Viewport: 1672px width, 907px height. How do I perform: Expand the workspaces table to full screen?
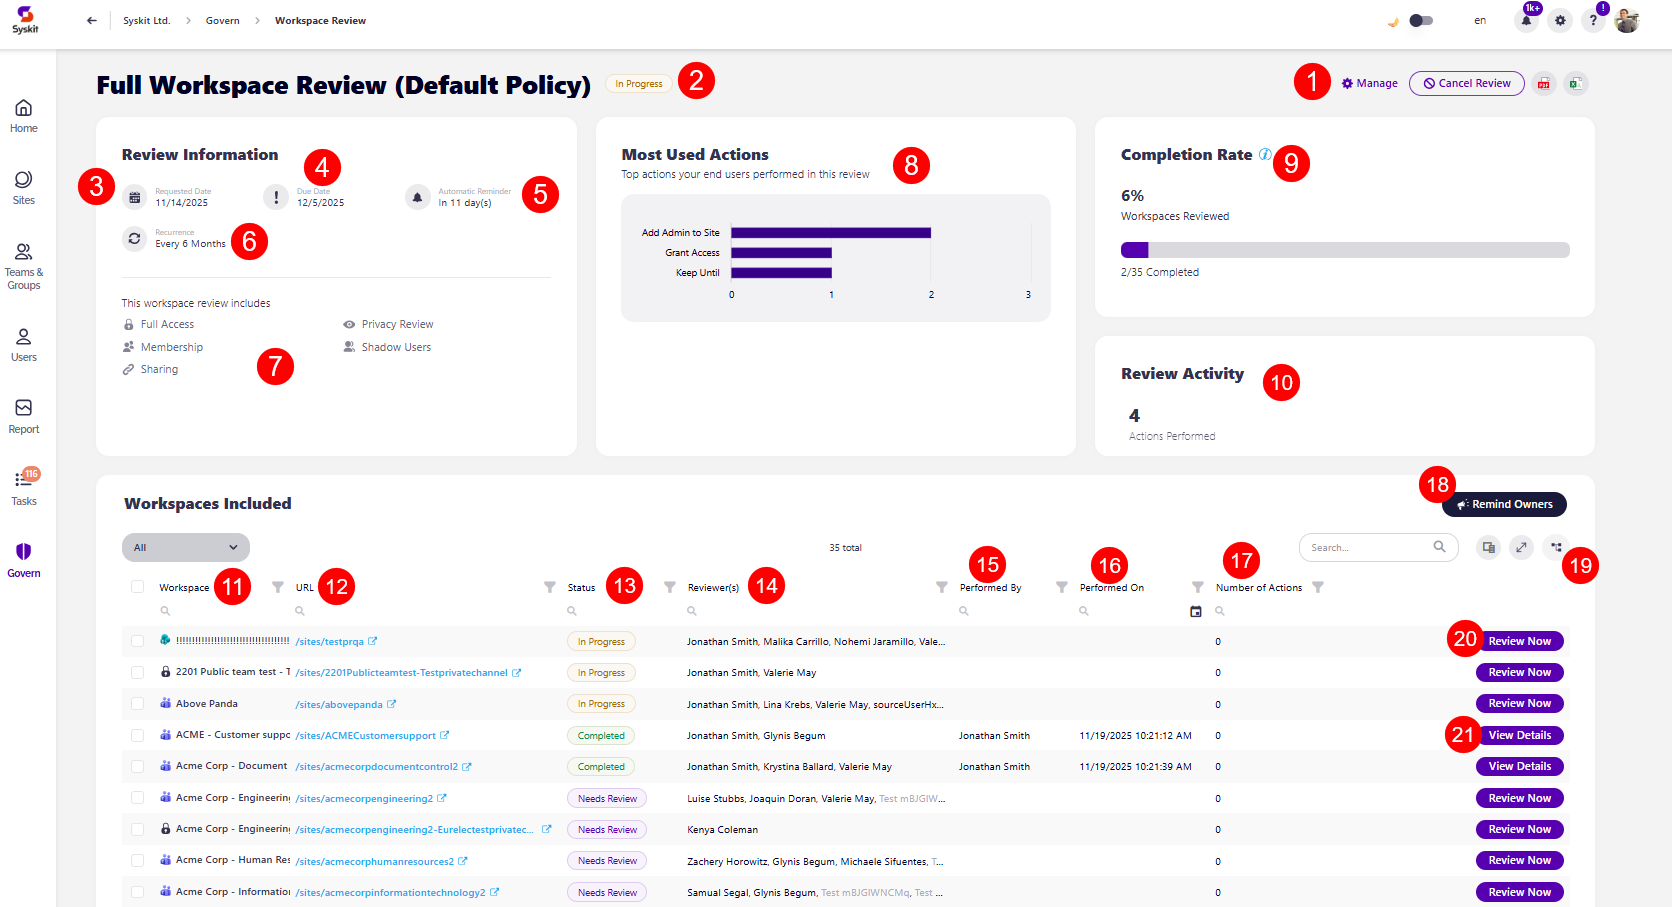[1522, 547]
